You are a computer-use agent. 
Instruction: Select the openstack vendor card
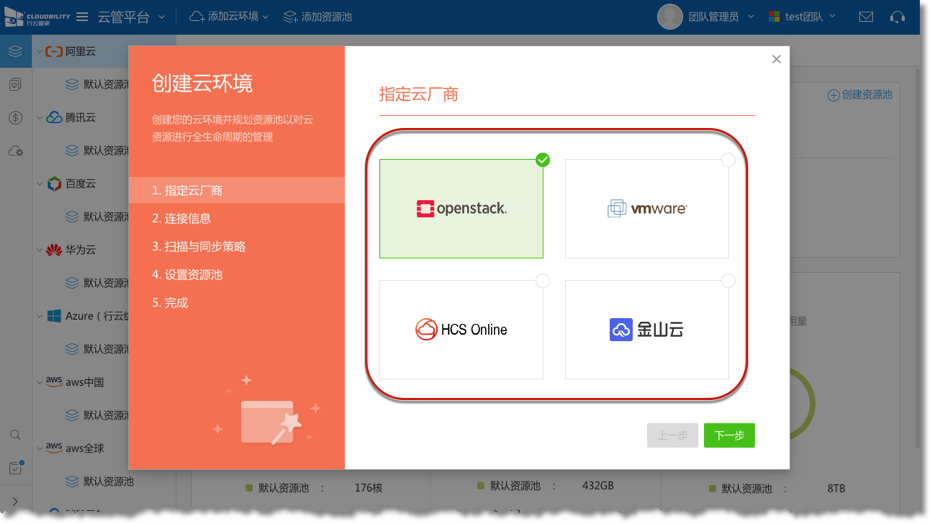coord(461,208)
